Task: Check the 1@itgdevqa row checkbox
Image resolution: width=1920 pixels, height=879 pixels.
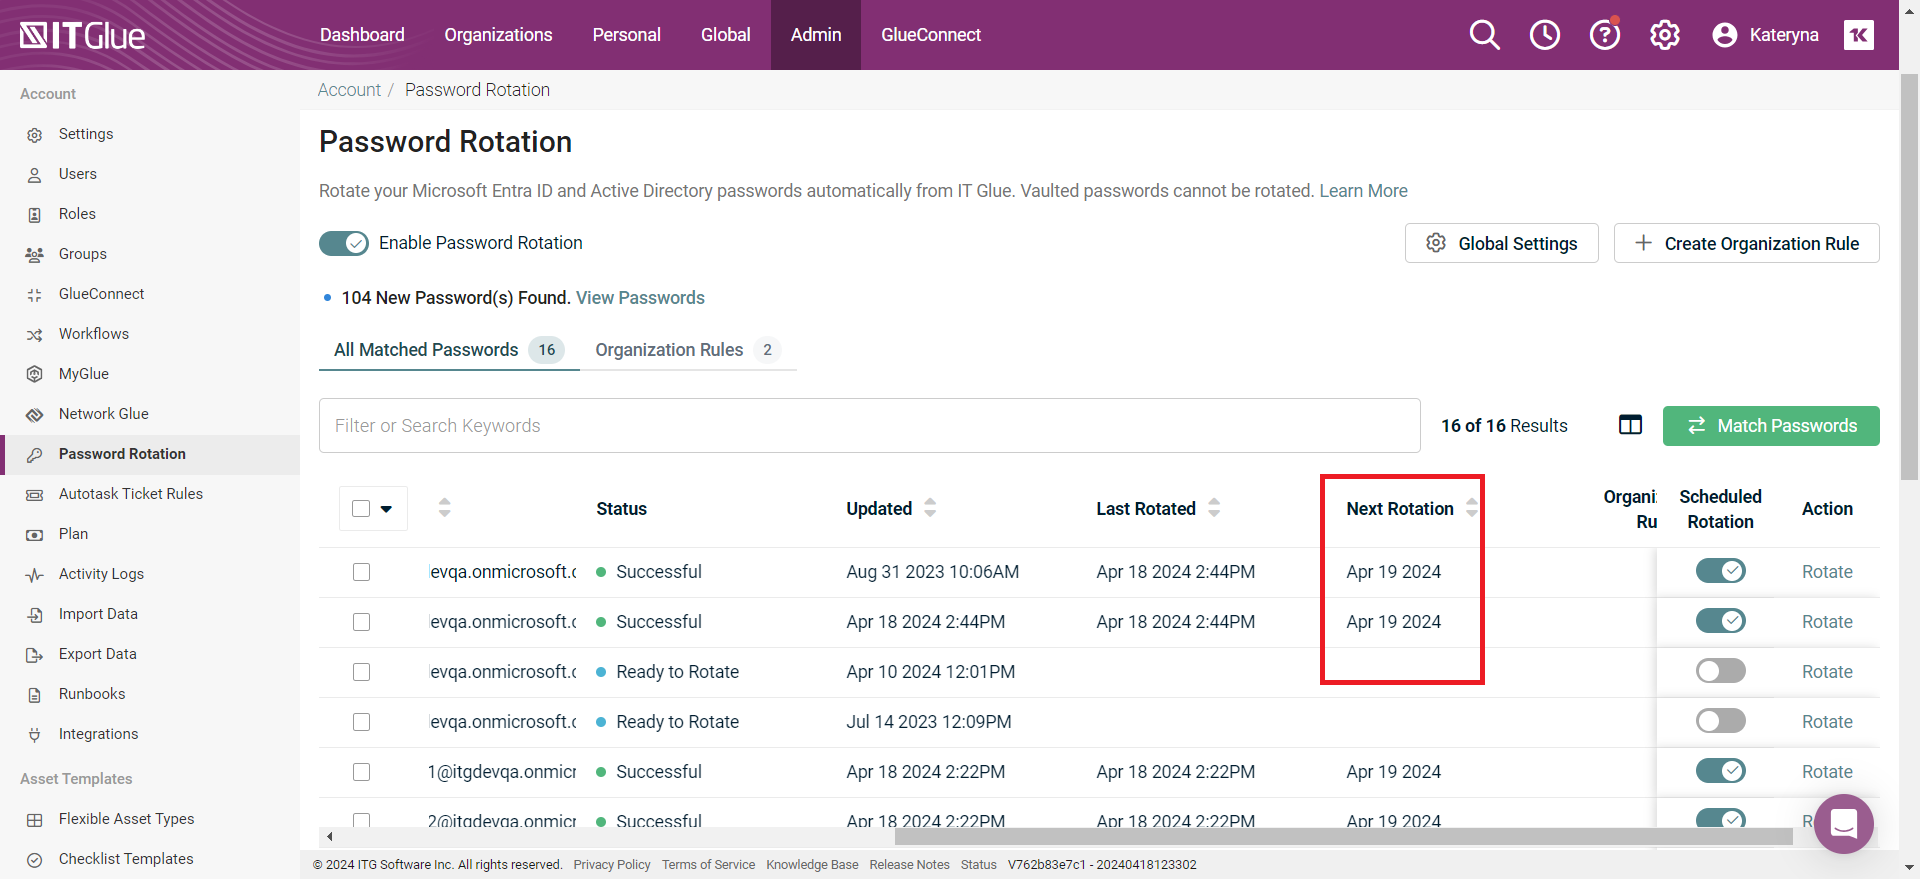Action: [x=361, y=772]
